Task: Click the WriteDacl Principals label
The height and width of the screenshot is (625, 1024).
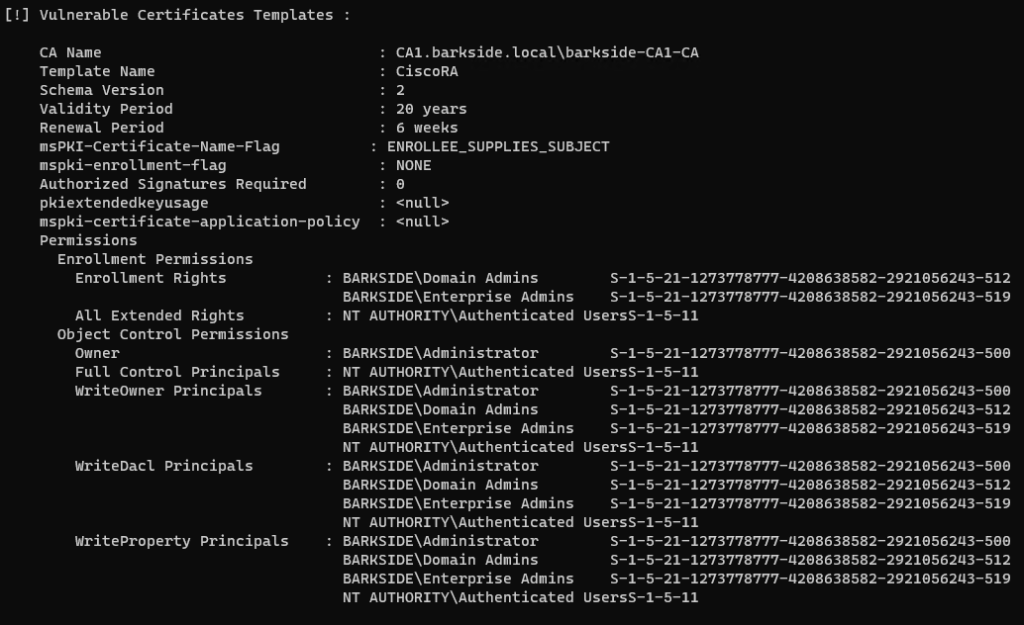Action: [x=164, y=466]
